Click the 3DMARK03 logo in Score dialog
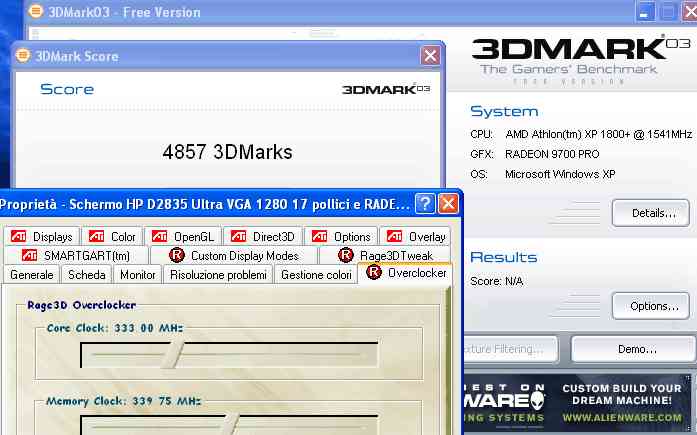 pyautogui.click(x=386, y=89)
